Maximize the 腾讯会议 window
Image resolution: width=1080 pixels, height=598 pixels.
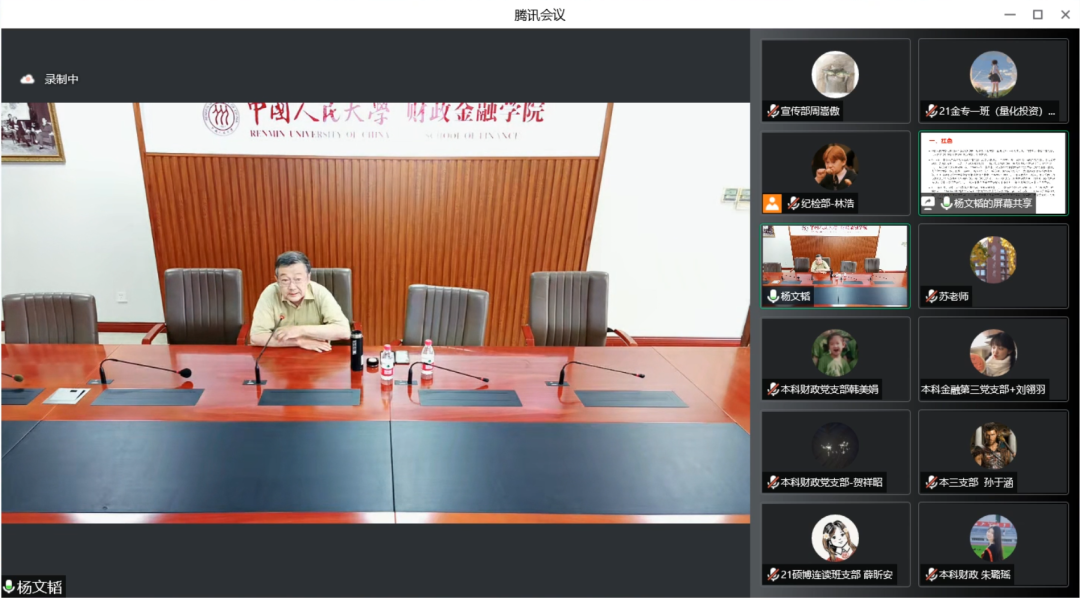click(x=1037, y=14)
